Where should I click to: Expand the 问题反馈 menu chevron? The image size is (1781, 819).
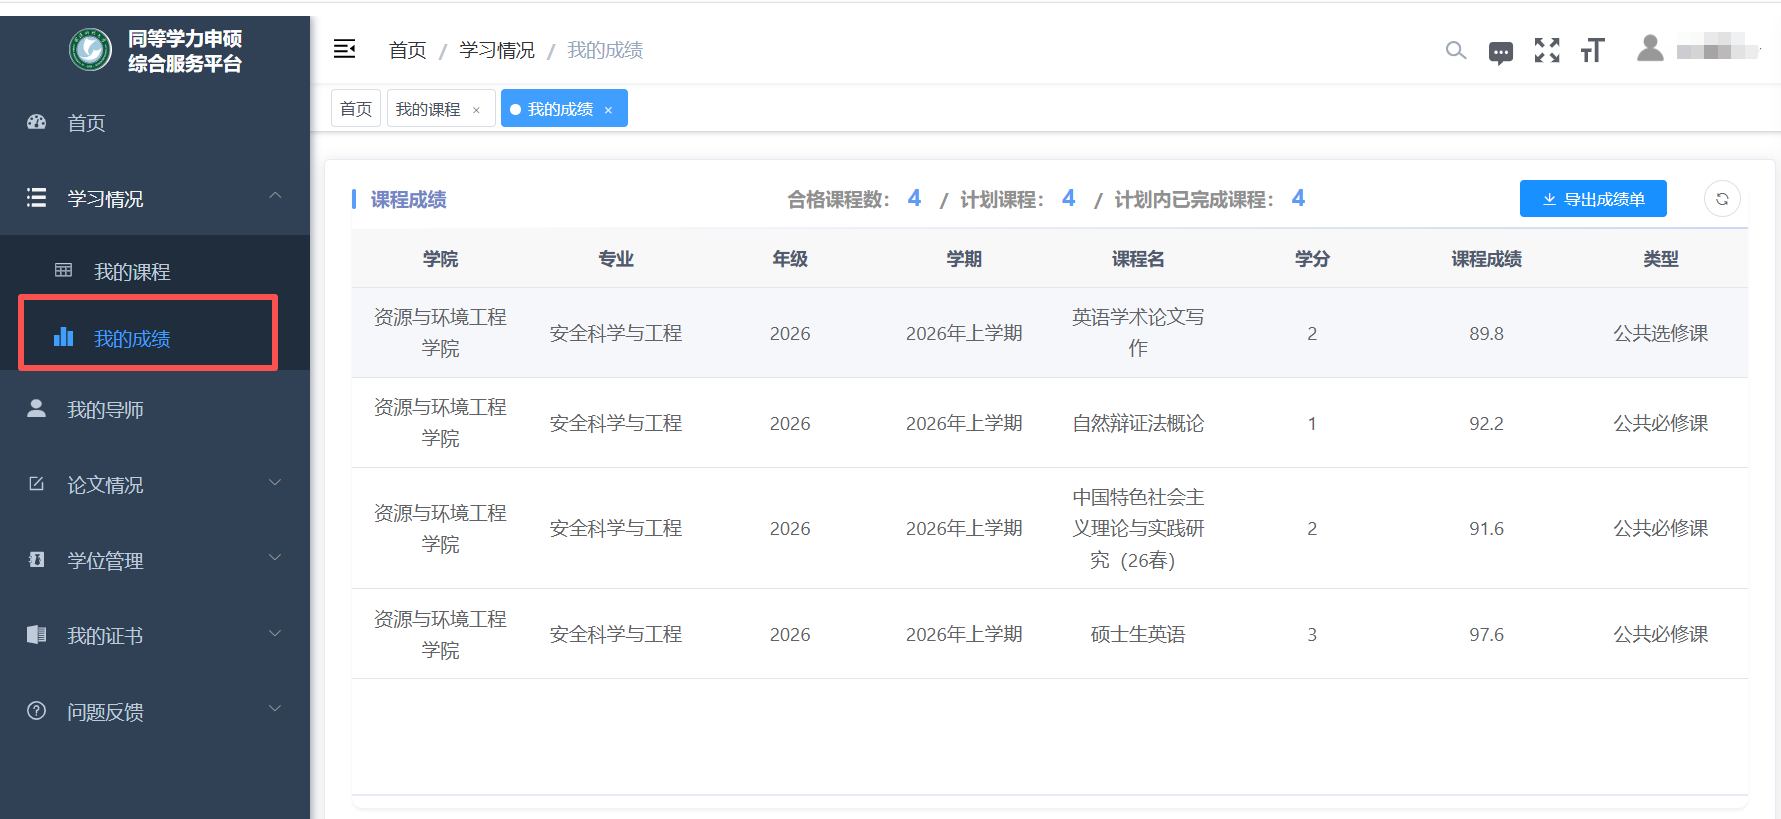pyautogui.click(x=275, y=708)
